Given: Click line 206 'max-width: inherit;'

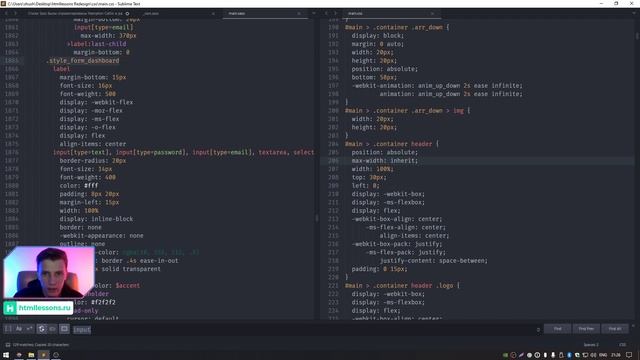Looking at the screenshot, I should click(x=385, y=161).
